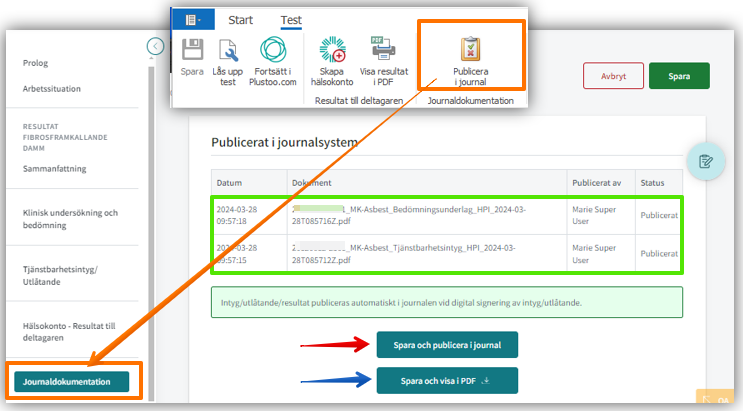Click the green Spara button
This screenshot has height=411, width=743.
(679, 76)
